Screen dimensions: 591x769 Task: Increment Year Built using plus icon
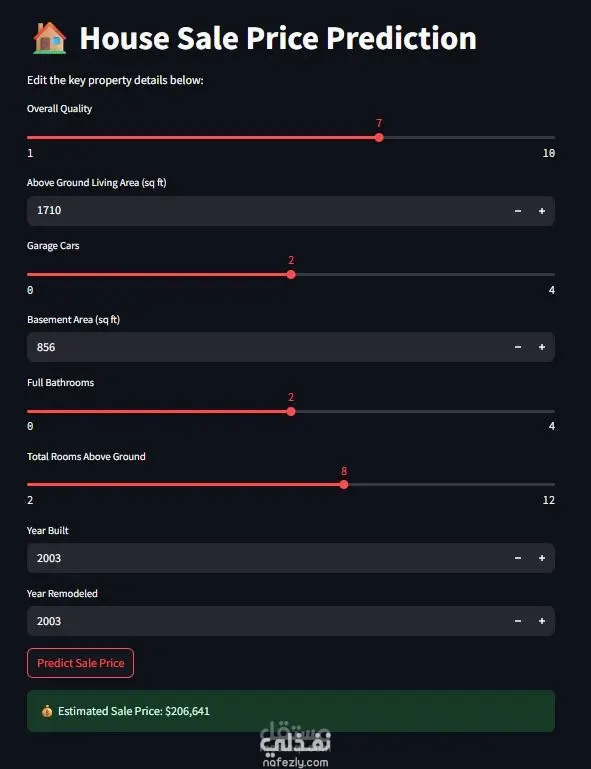point(542,558)
